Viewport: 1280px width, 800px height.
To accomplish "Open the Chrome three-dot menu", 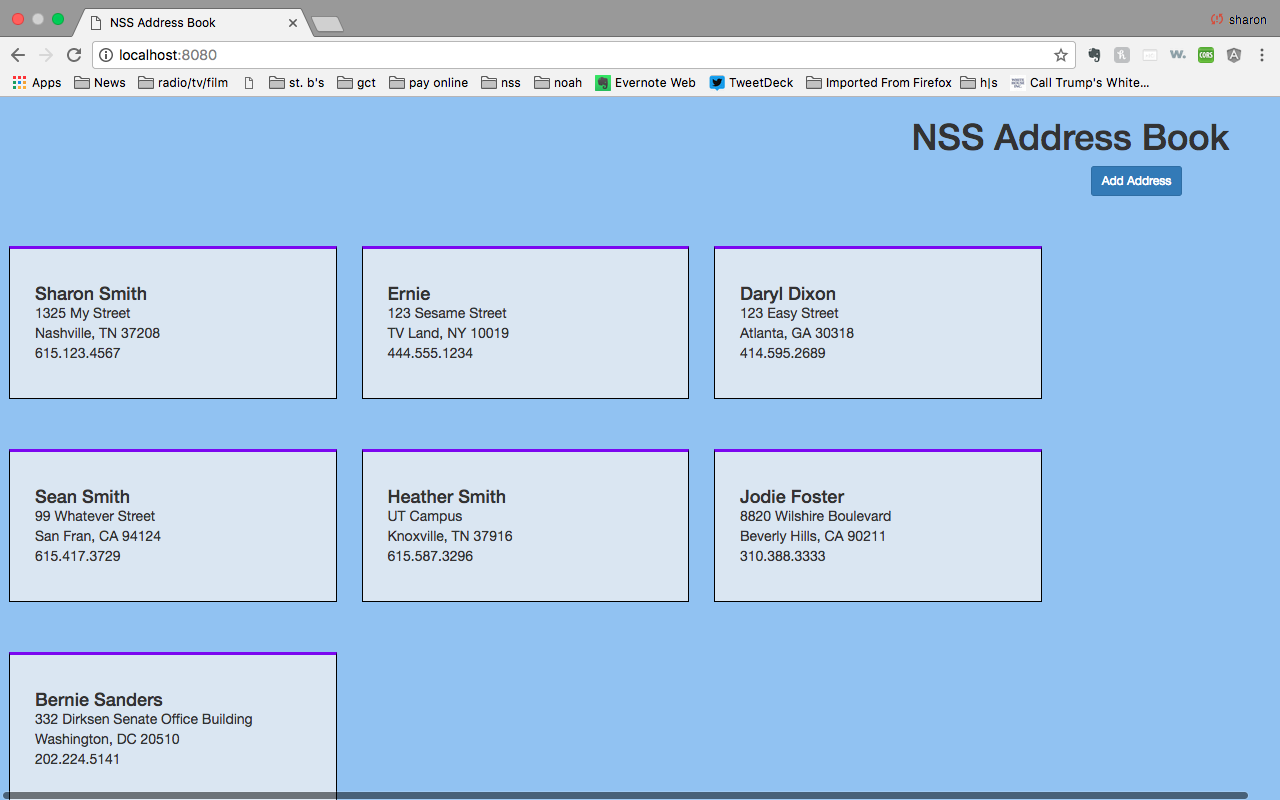I will 1262,55.
